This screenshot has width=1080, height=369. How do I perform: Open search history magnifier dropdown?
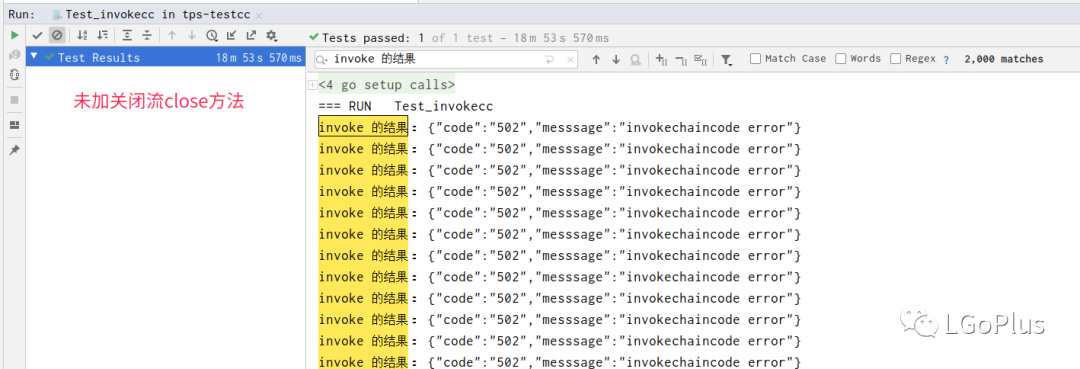coord(322,60)
